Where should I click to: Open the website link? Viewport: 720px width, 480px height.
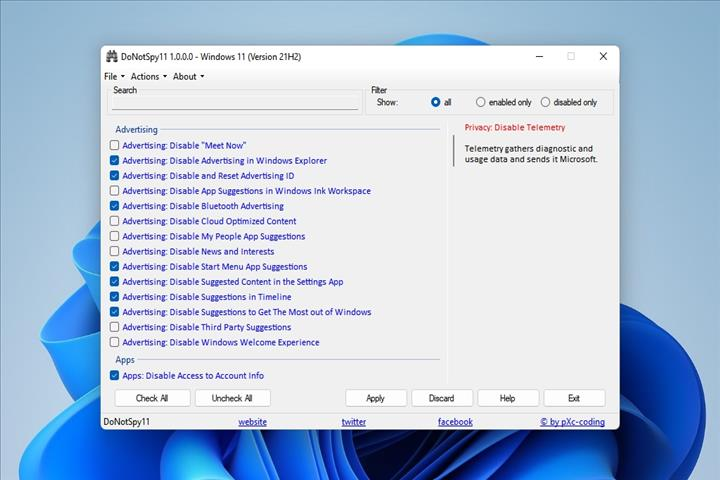[x=253, y=422]
